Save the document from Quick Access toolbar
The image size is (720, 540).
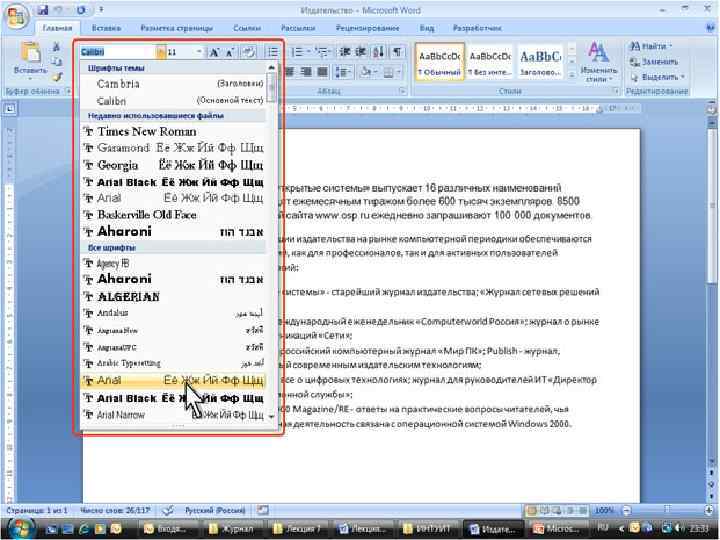pos(42,9)
